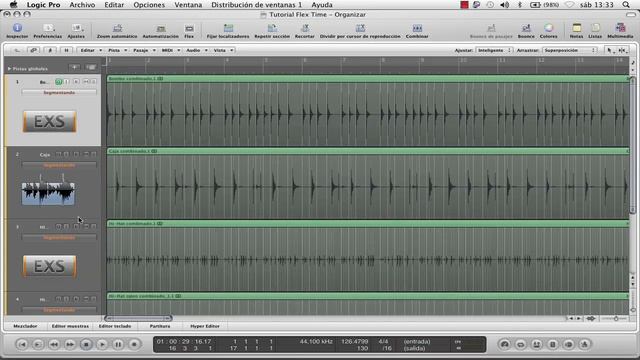Open Editar menu in menu bar
Screen dimensions: 640x360
tap(114, 5)
